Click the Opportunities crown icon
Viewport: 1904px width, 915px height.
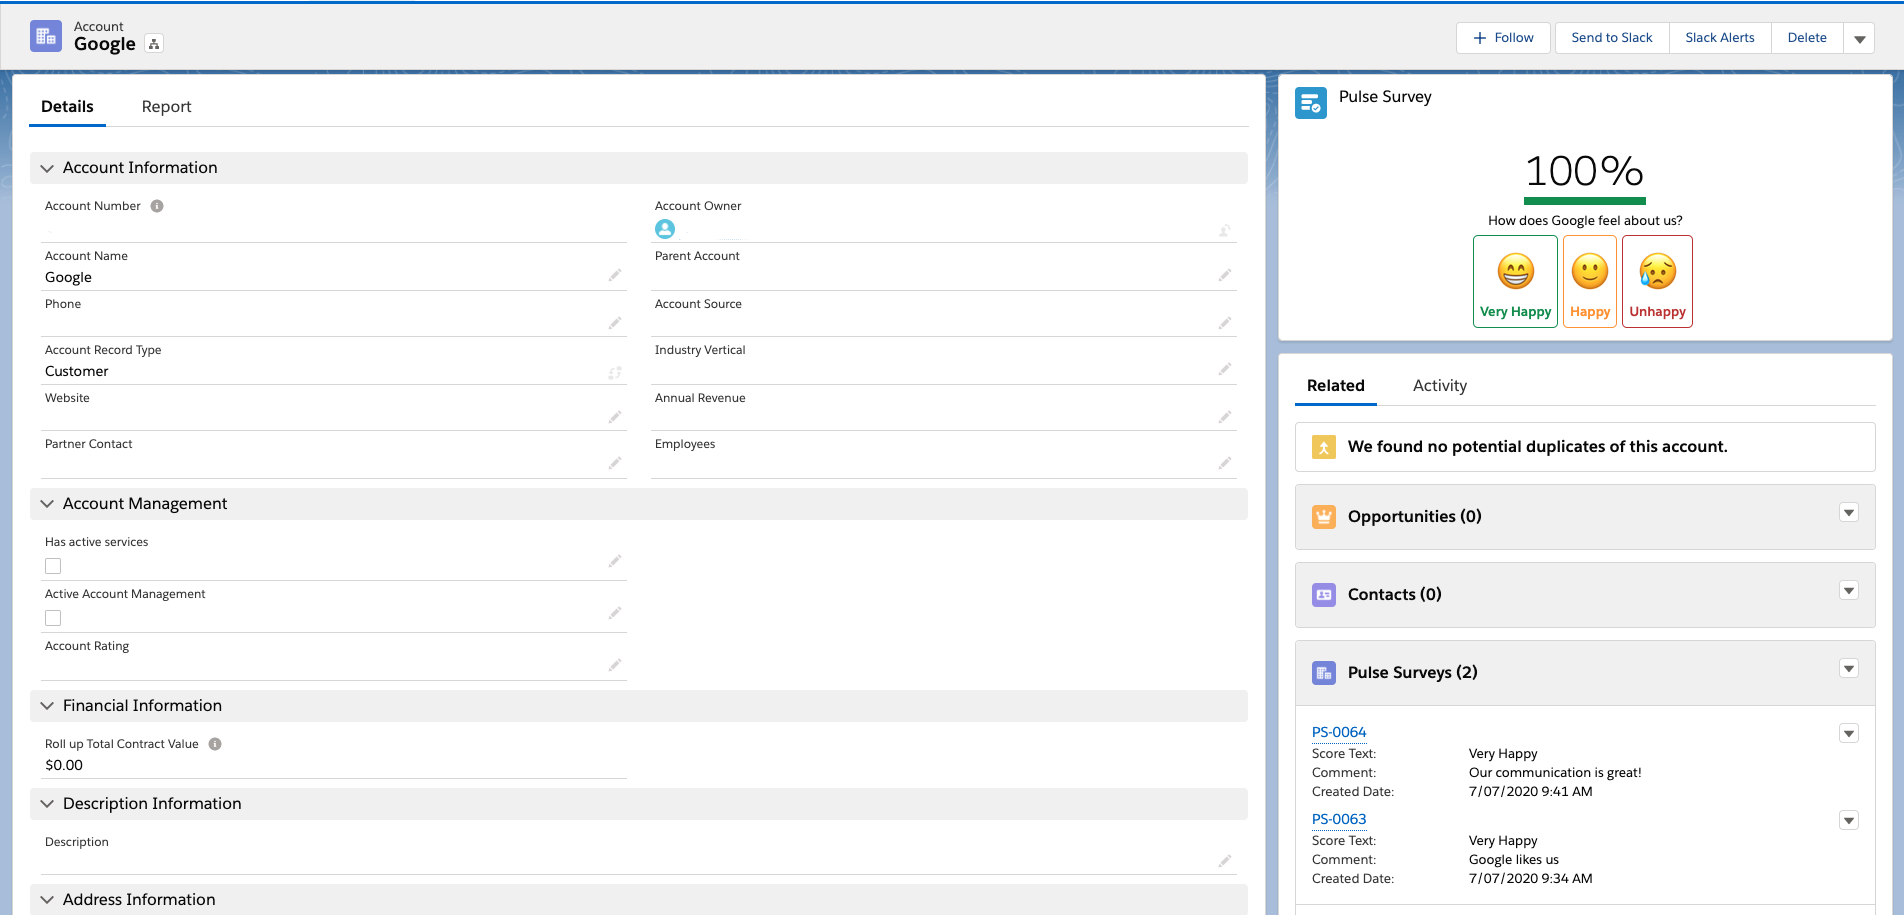tap(1324, 517)
